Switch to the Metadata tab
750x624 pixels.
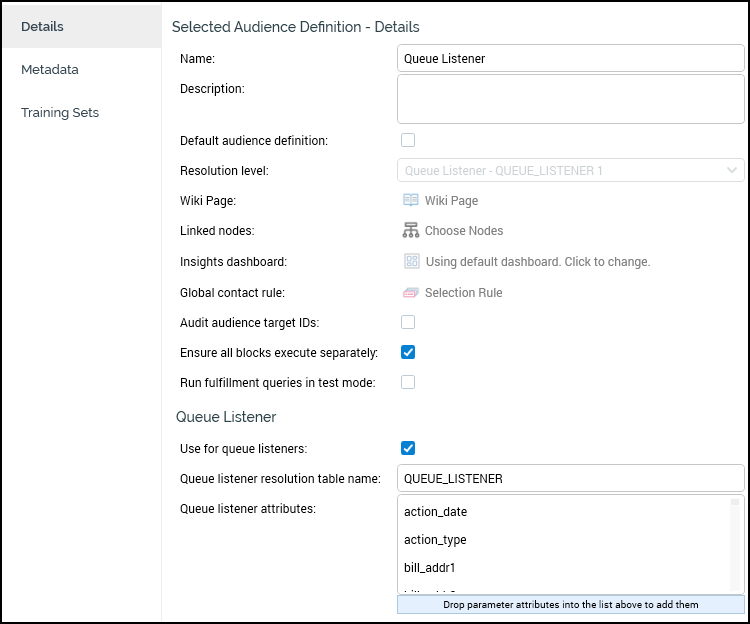(50, 70)
